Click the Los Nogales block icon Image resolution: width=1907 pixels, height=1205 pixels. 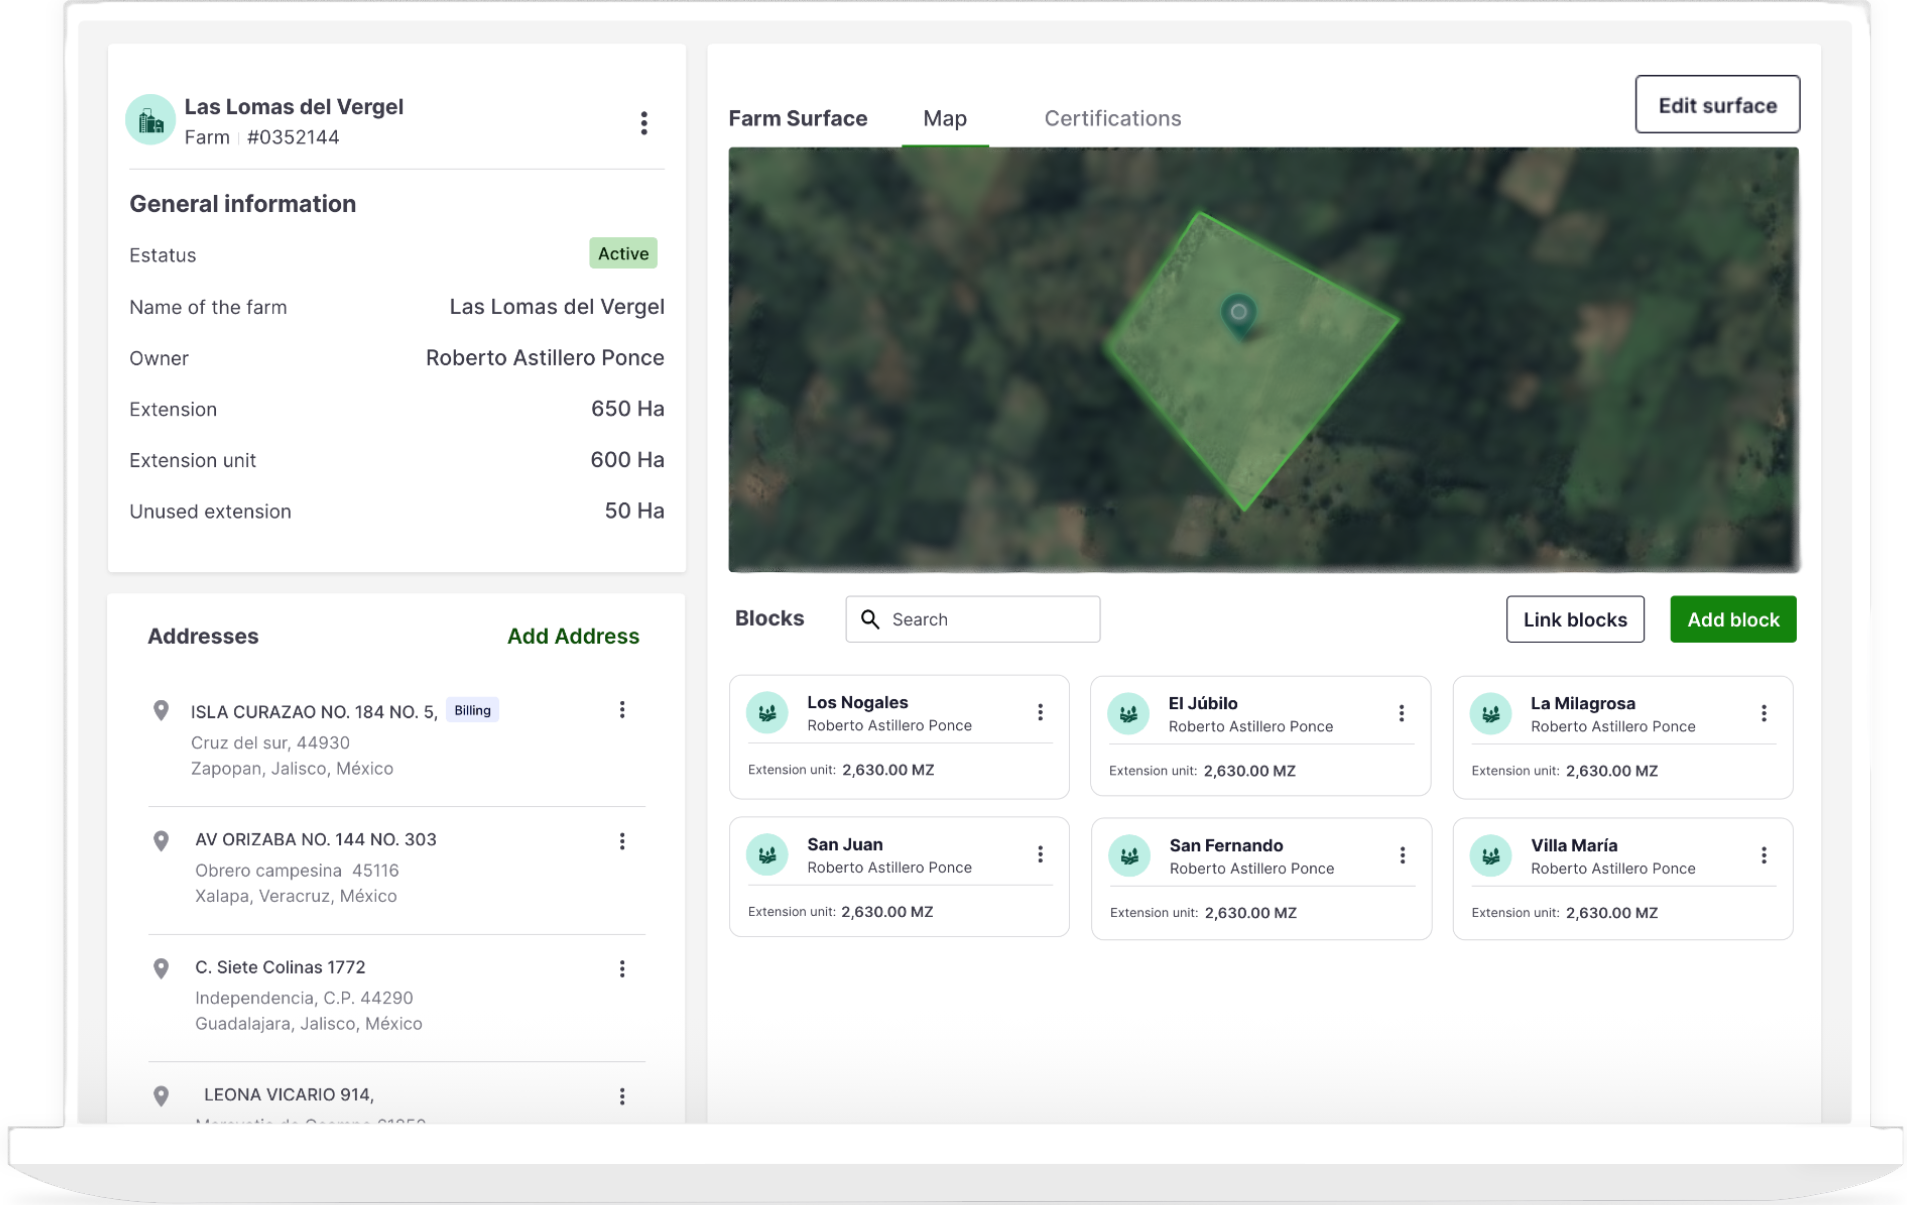coord(767,713)
